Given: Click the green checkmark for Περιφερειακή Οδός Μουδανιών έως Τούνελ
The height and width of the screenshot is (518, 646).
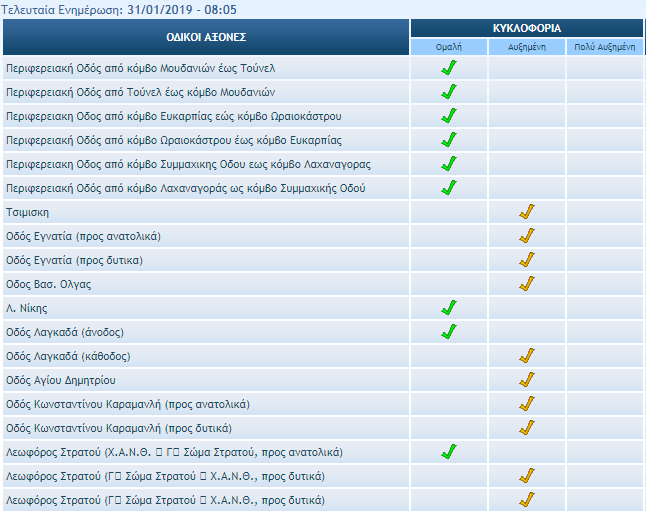Looking at the screenshot, I should [449, 68].
